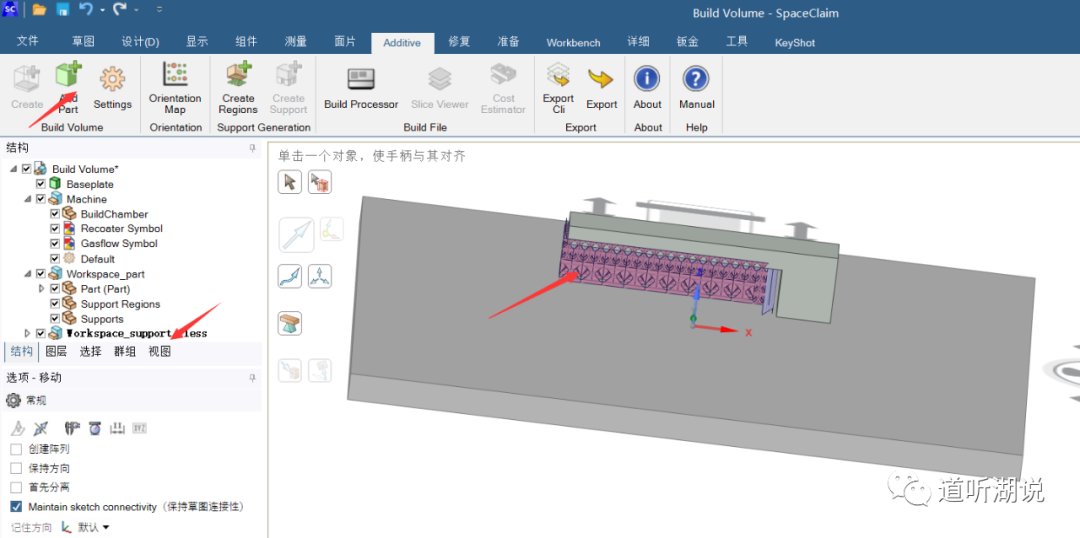
Task: Click the ruler dimension icon in move options
Action: tap(117, 428)
